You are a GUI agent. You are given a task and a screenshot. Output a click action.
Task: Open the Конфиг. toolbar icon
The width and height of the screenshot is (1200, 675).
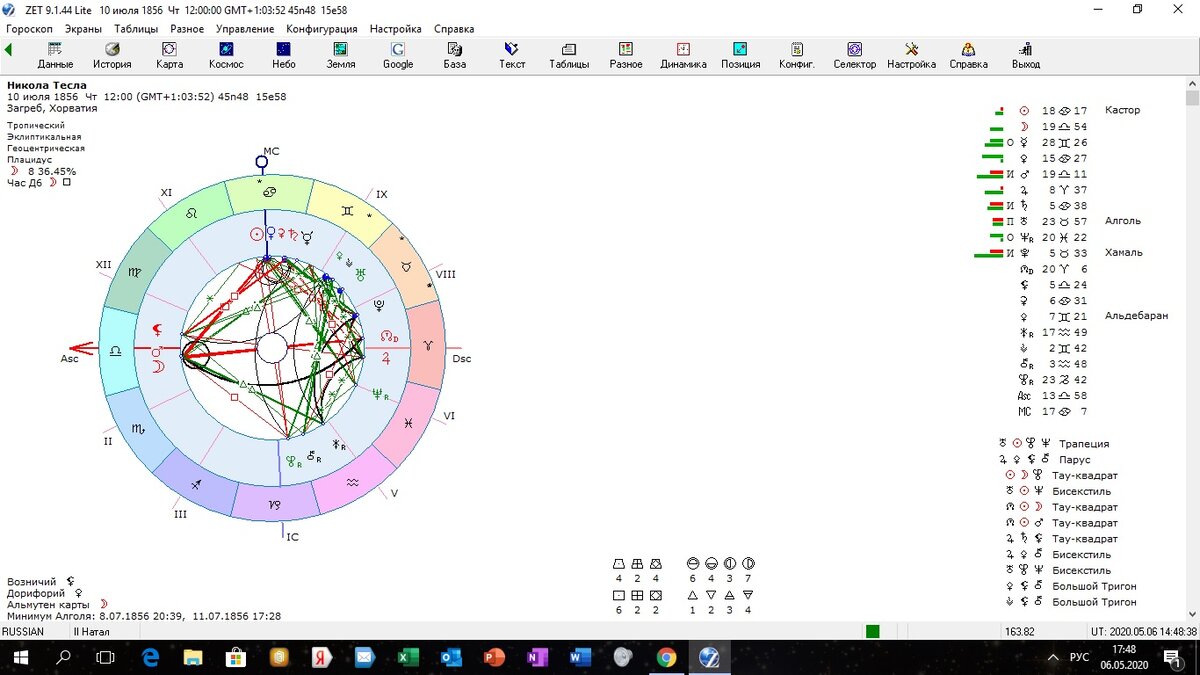tap(797, 55)
